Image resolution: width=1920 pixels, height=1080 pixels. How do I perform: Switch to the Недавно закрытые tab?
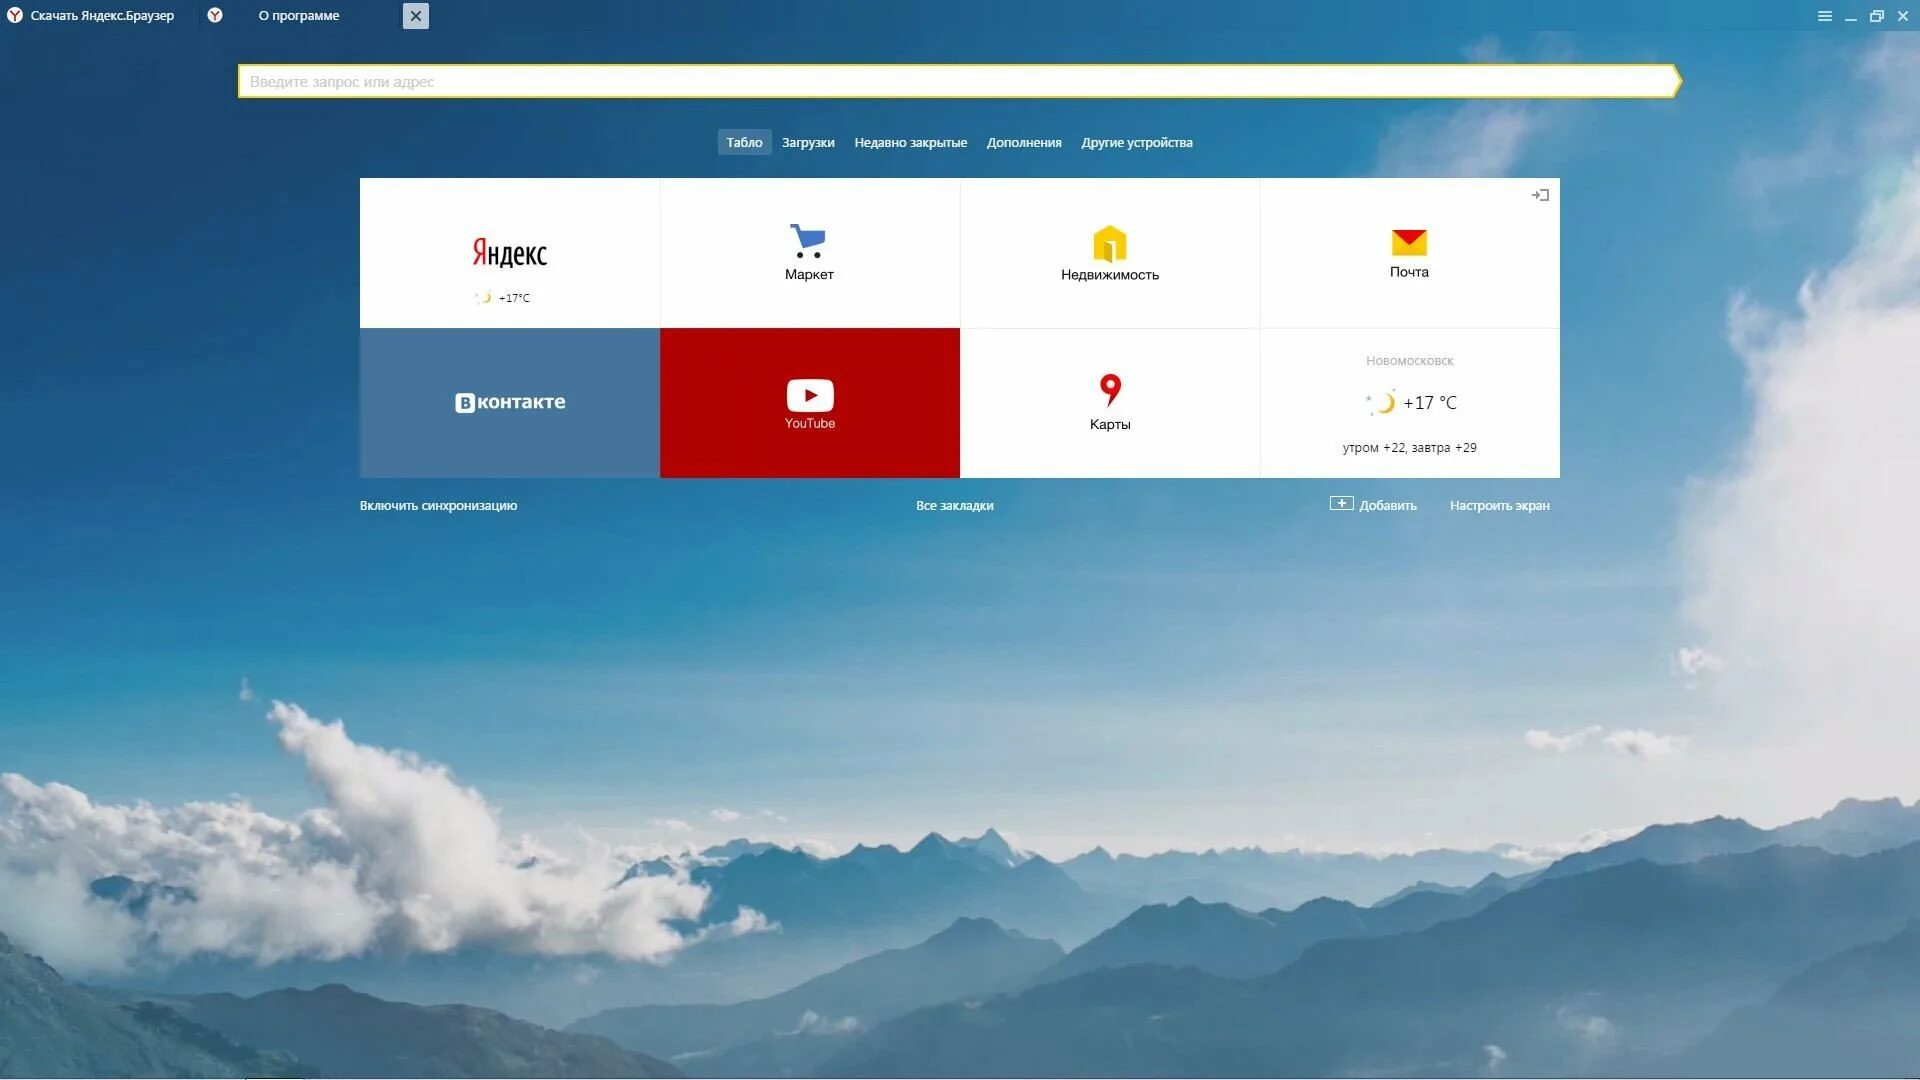point(910,143)
